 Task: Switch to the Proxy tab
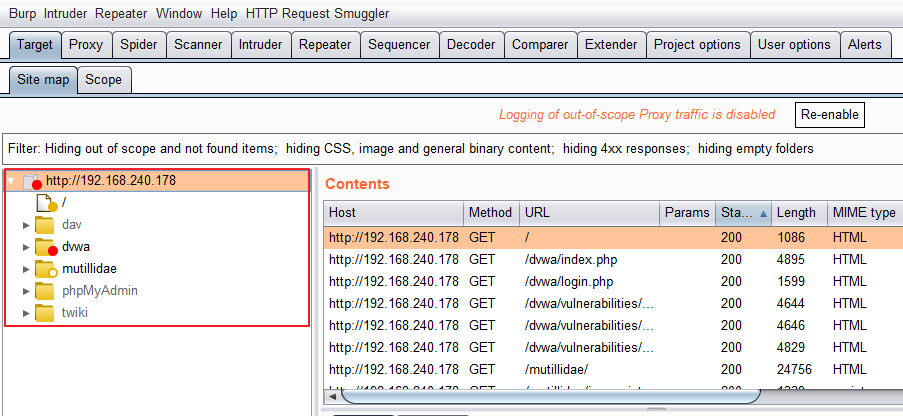pos(86,45)
